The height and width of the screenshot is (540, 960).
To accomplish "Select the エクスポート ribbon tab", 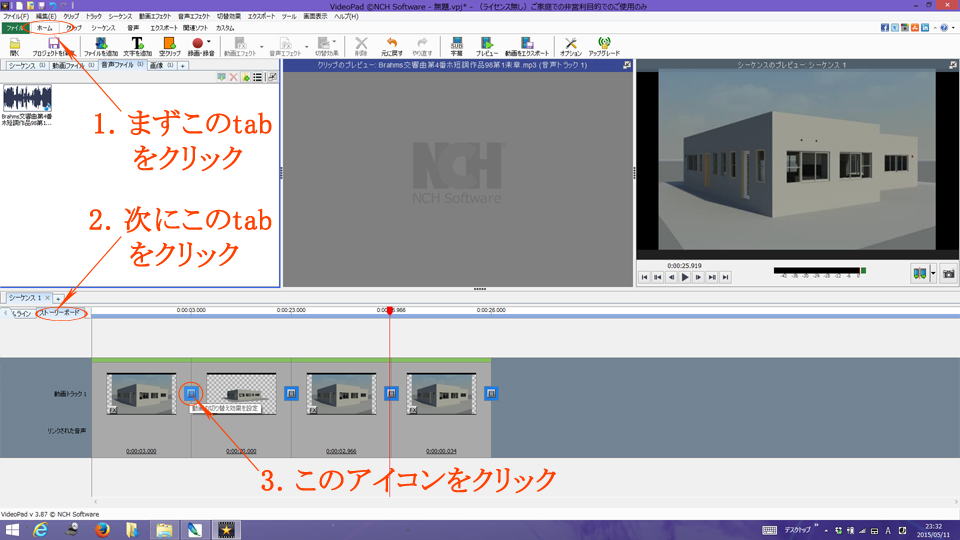I will click(163, 28).
